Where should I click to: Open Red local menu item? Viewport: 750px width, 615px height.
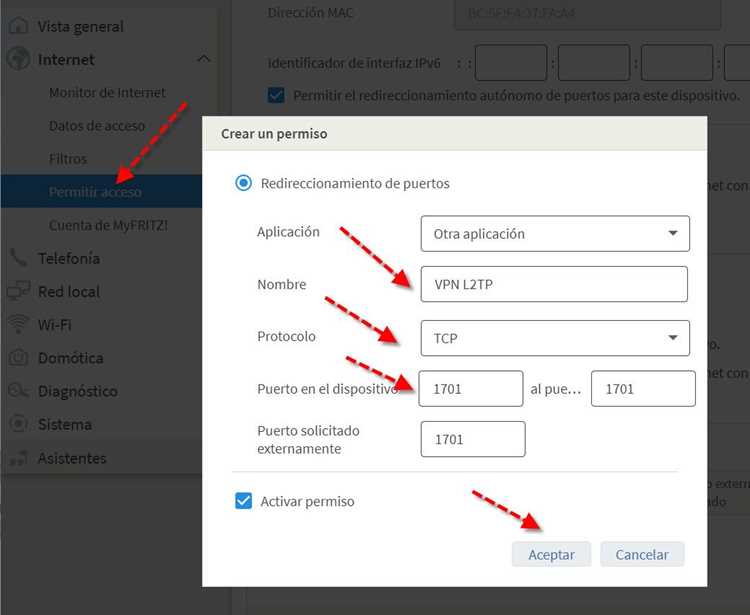[69, 291]
